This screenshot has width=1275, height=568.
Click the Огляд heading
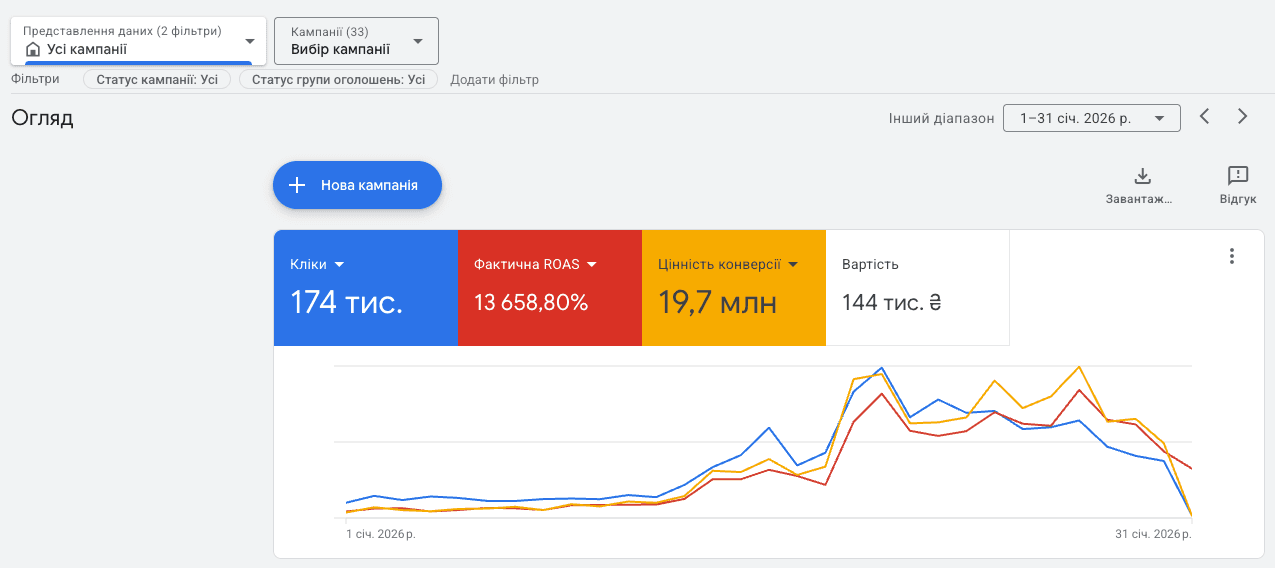[42, 118]
